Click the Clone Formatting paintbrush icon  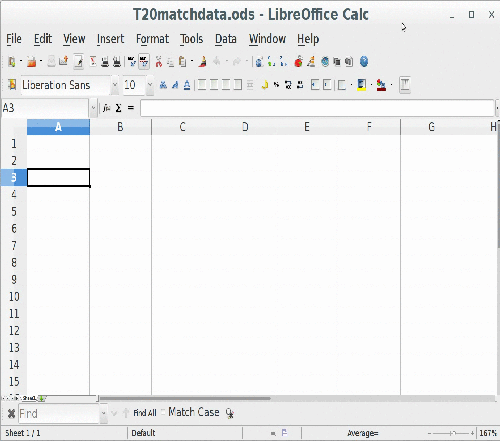(202, 62)
